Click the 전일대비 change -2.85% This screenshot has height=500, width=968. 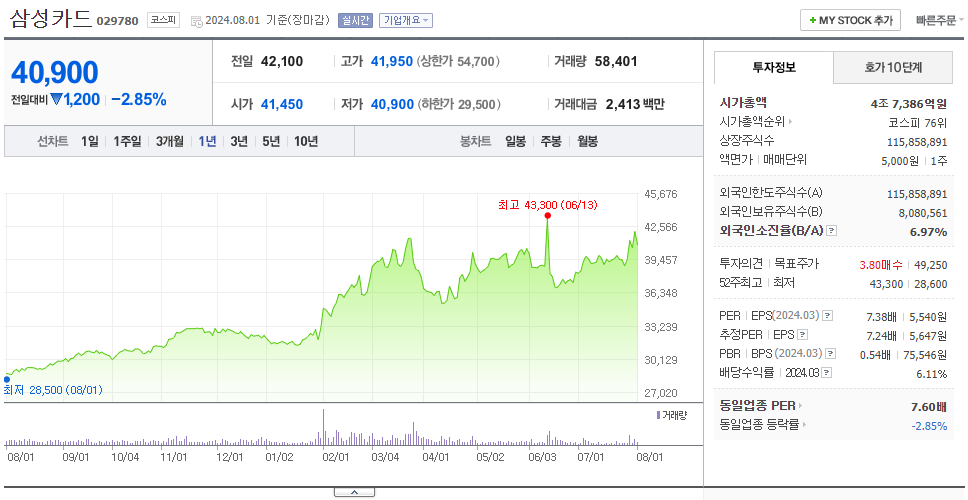(x=139, y=99)
